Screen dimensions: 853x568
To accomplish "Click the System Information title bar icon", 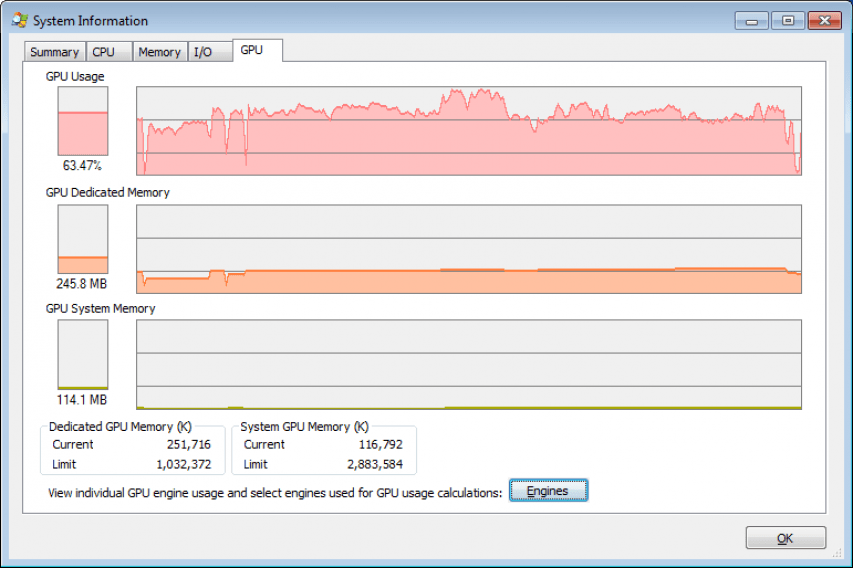I will (20, 21).
